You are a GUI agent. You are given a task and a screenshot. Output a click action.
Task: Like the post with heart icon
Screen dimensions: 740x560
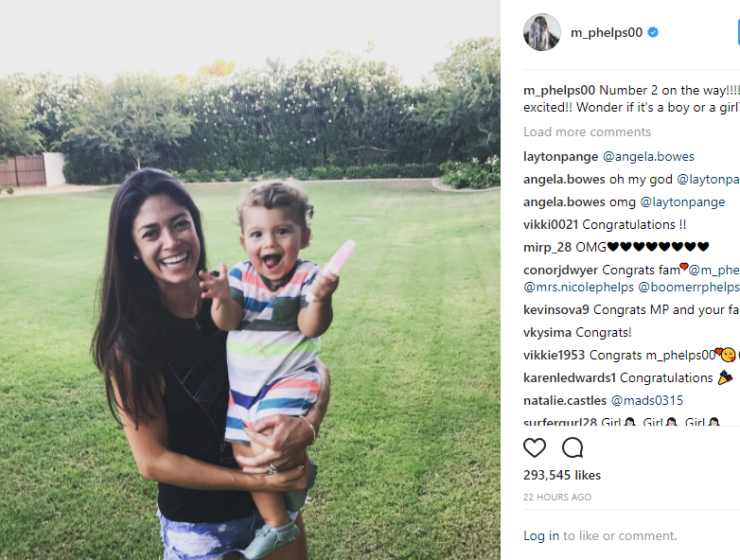click(534, 447)
